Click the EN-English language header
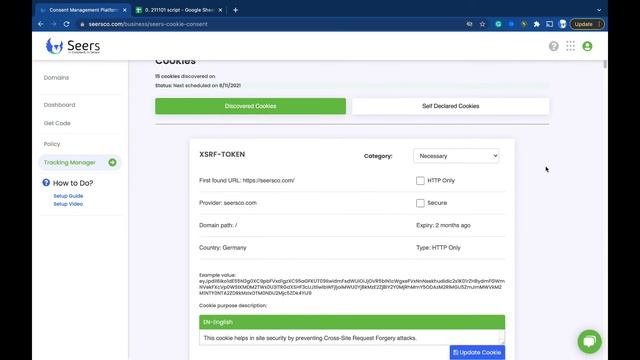The image size is (640, 360). coord(352,322)
